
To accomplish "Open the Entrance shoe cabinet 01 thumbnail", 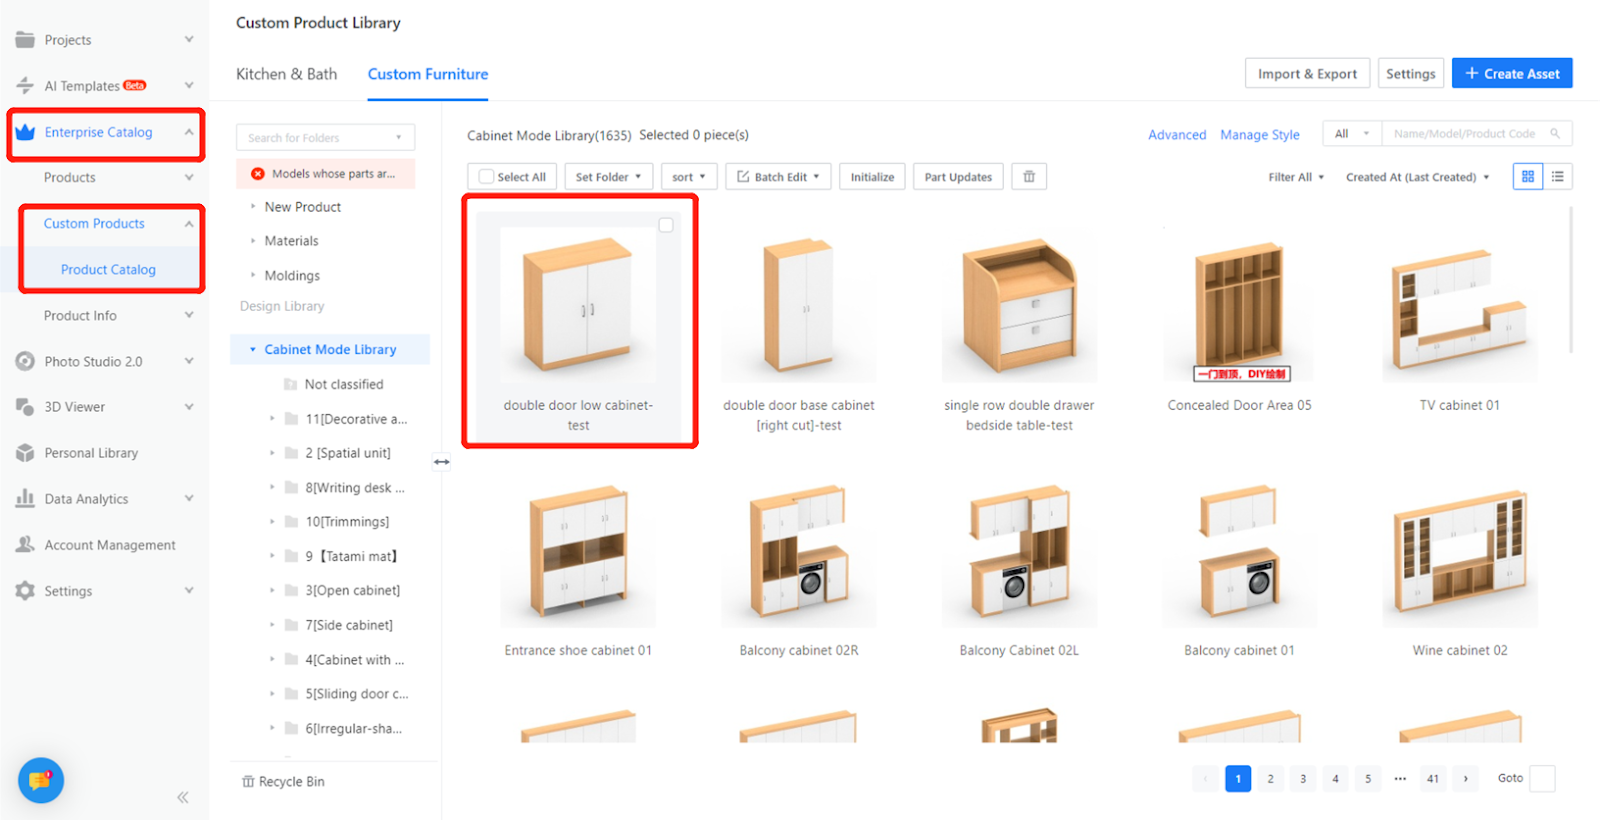I will coord(578,551).
